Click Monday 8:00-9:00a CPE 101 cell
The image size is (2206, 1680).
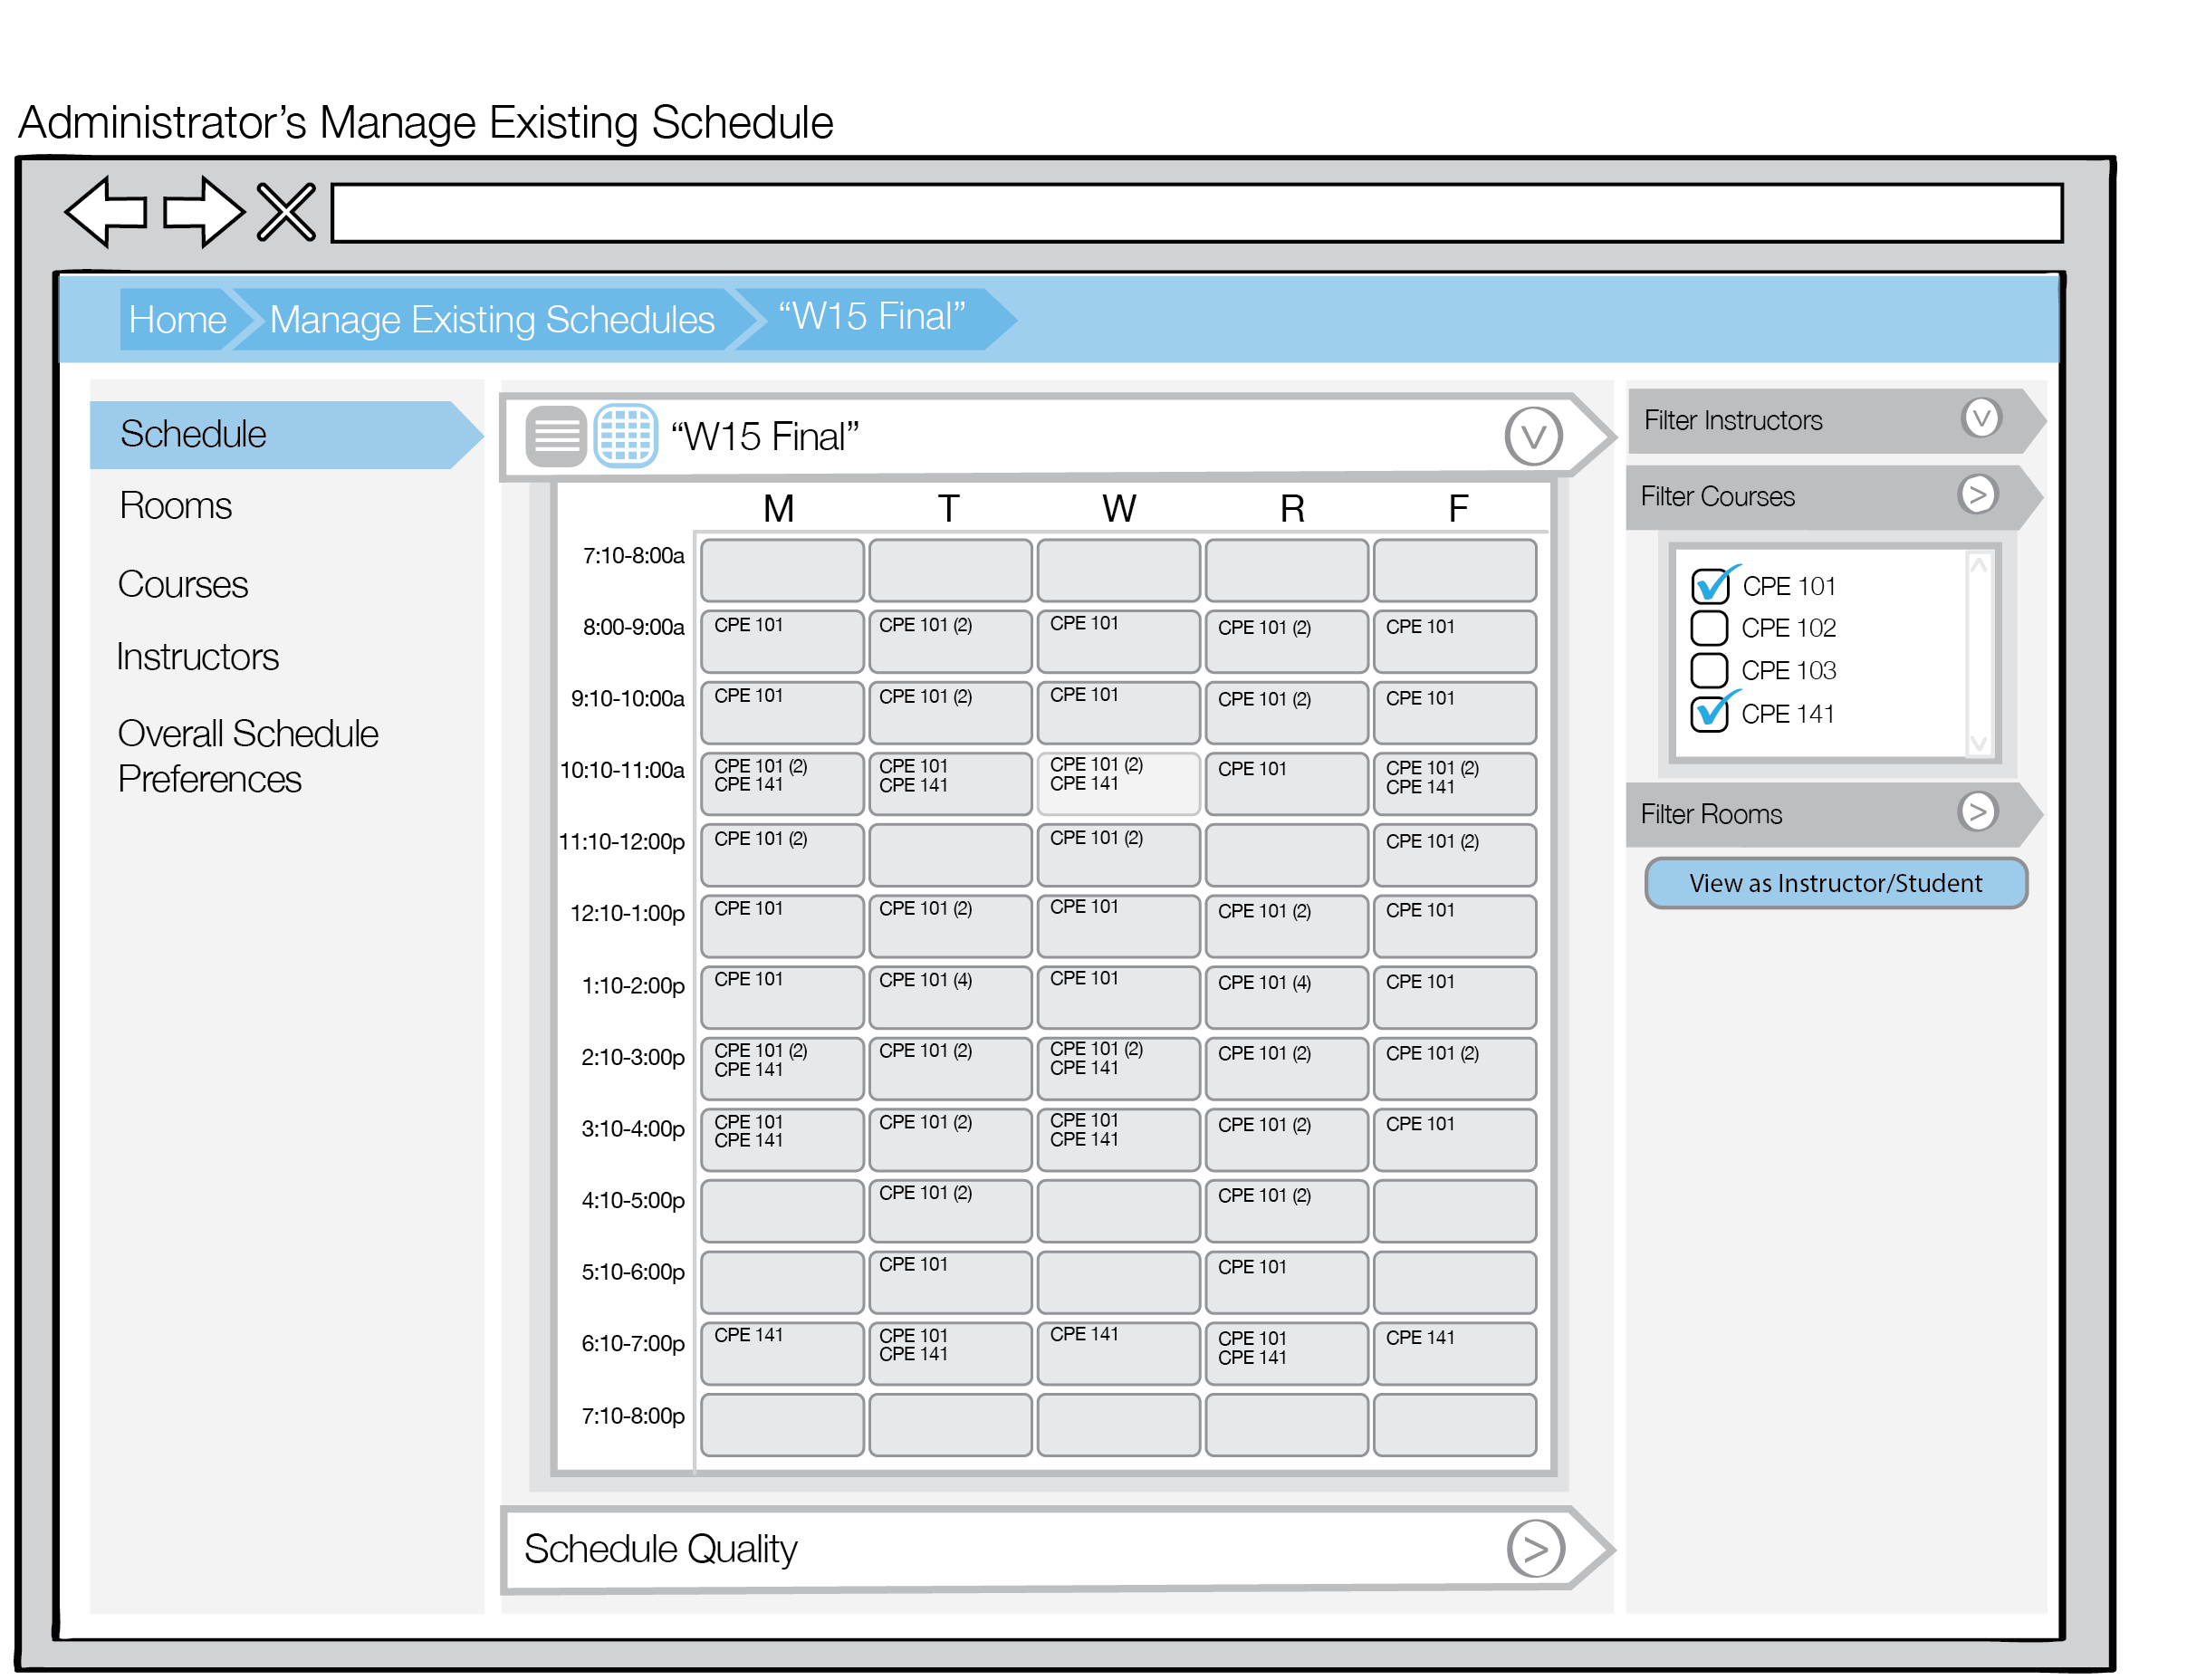point(782,641)
